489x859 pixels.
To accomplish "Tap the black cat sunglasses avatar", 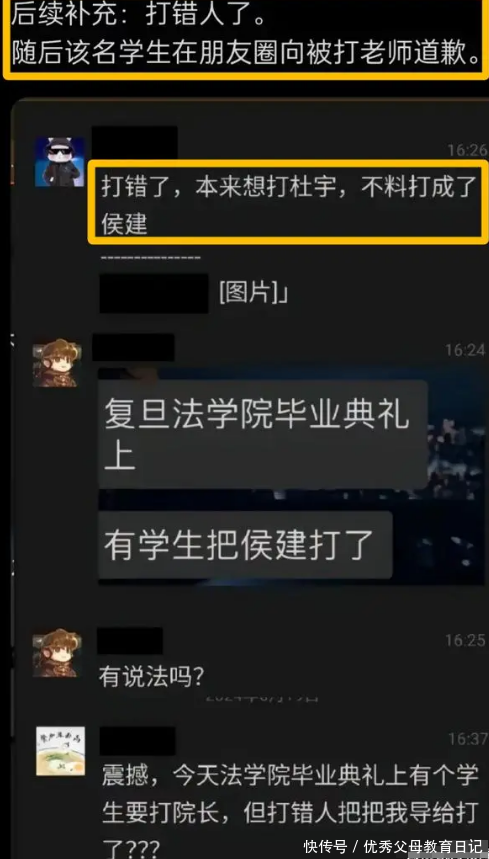I will pos(60,162).
